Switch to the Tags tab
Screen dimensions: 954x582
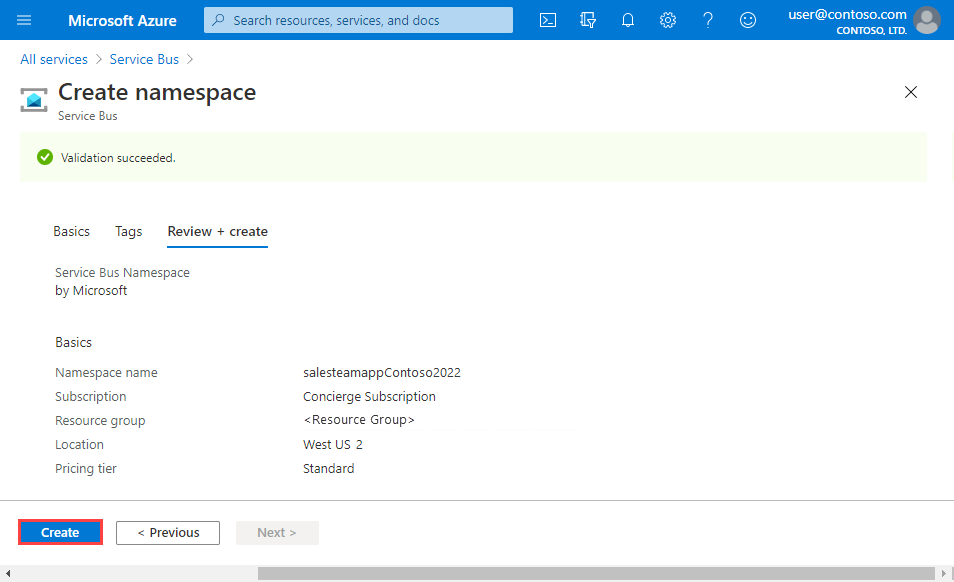[128, 232]
